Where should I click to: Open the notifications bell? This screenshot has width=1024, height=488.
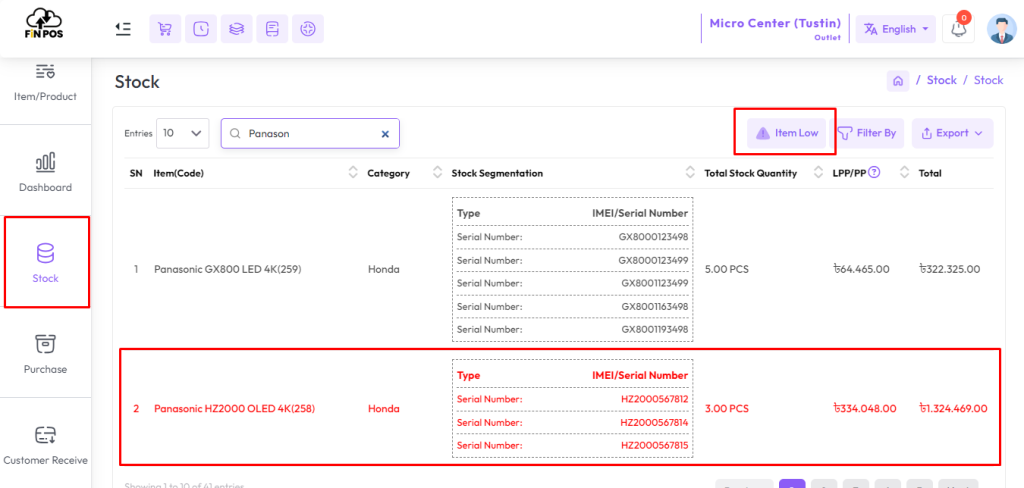pos(958,29)
